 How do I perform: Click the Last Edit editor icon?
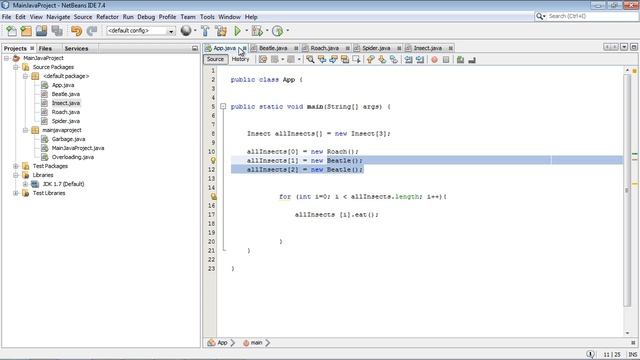(262, 60)
